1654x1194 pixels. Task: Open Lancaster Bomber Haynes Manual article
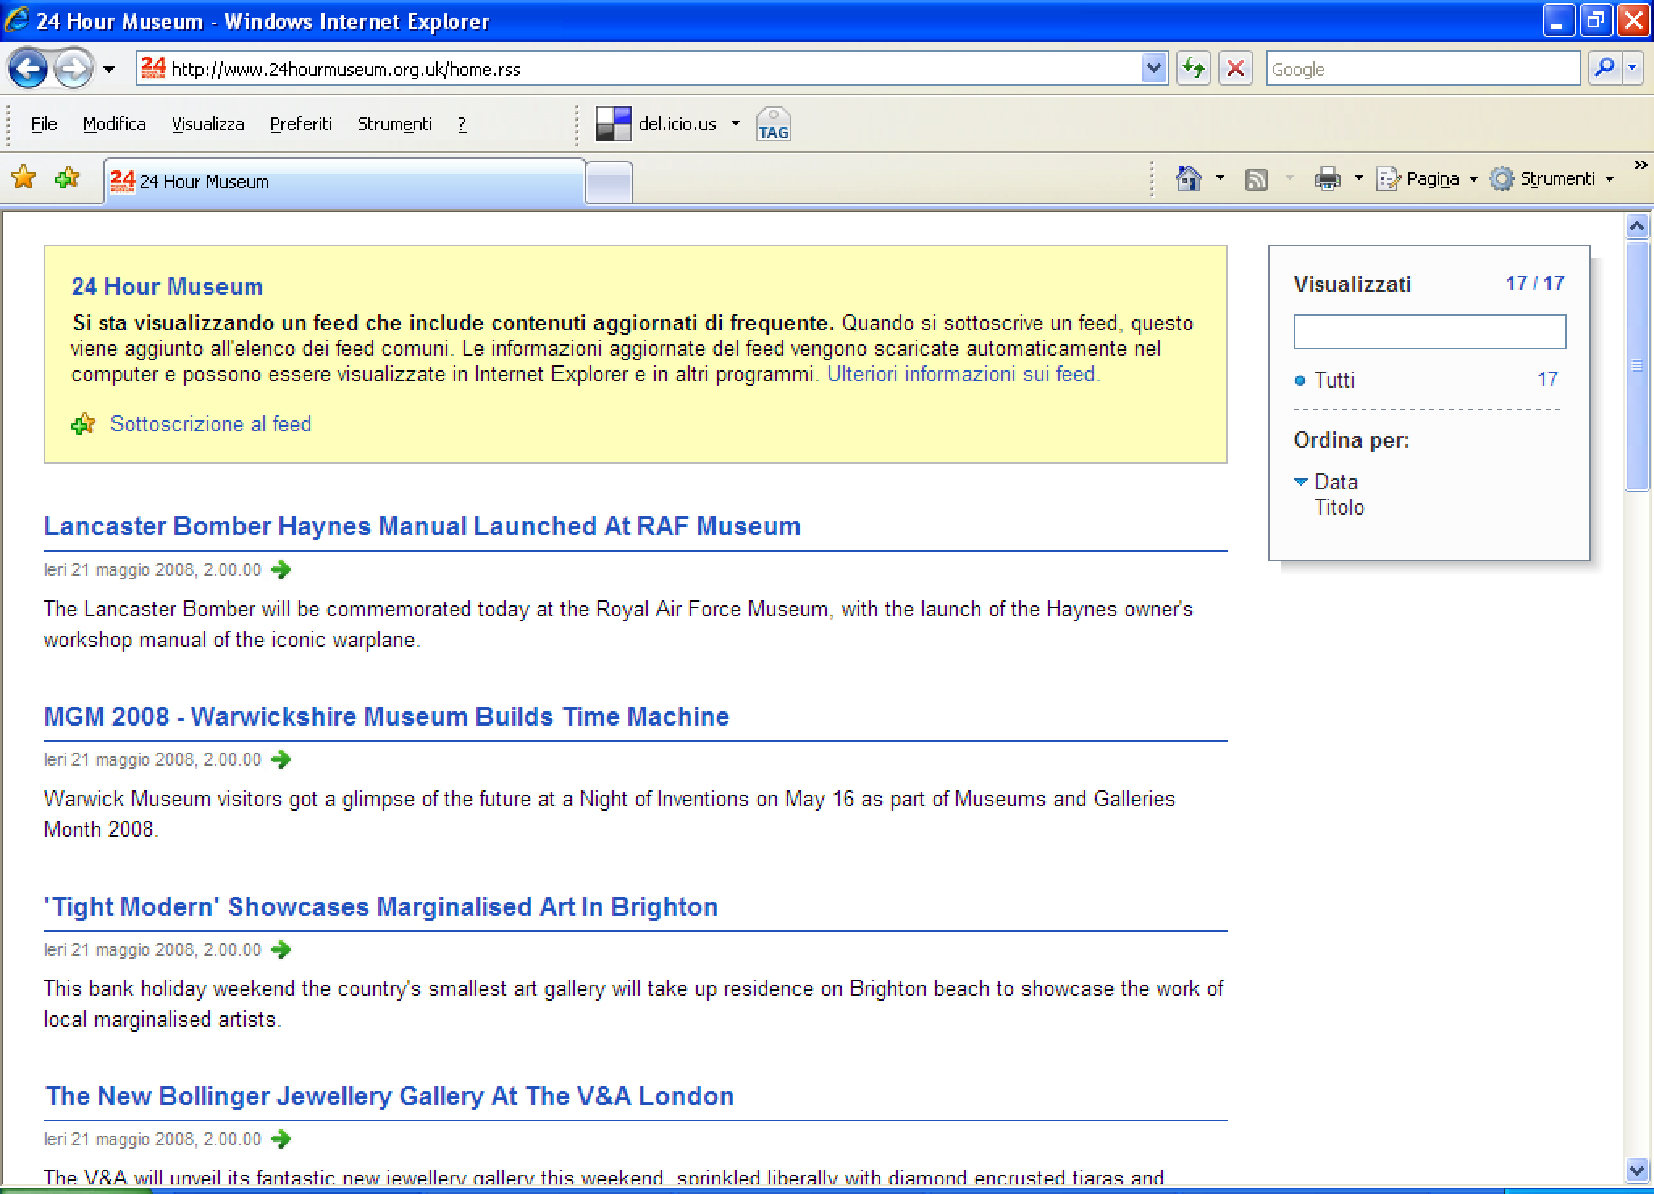pos(422,526)
